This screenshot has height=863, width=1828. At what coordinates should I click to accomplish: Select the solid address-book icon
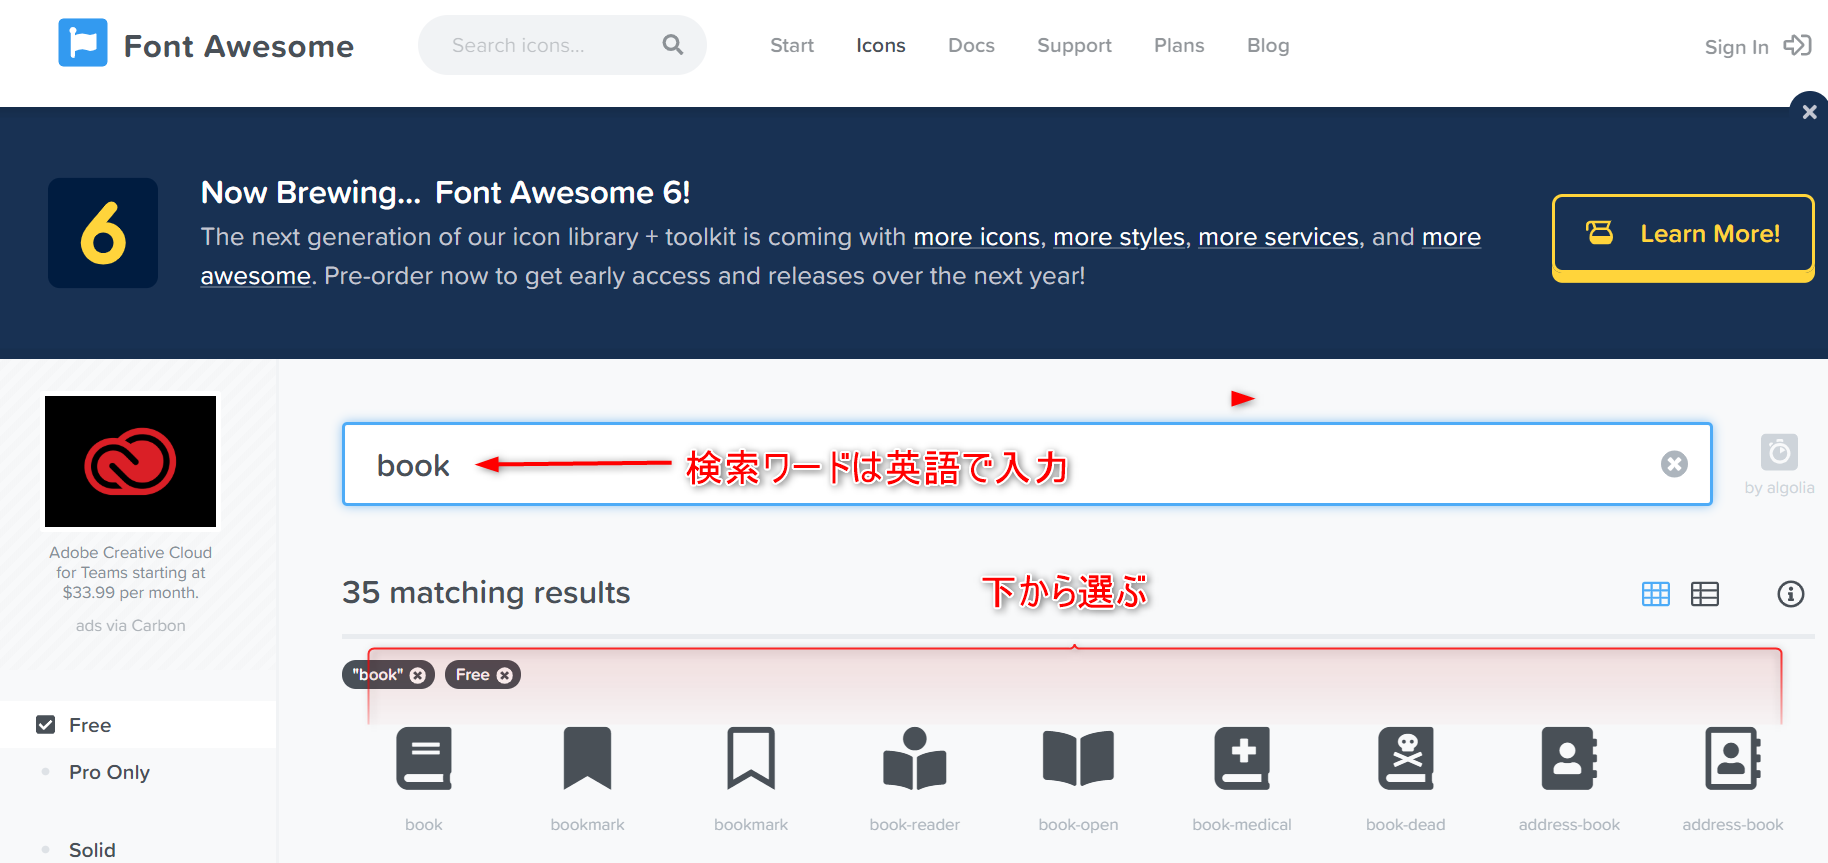click(1569, 758)
